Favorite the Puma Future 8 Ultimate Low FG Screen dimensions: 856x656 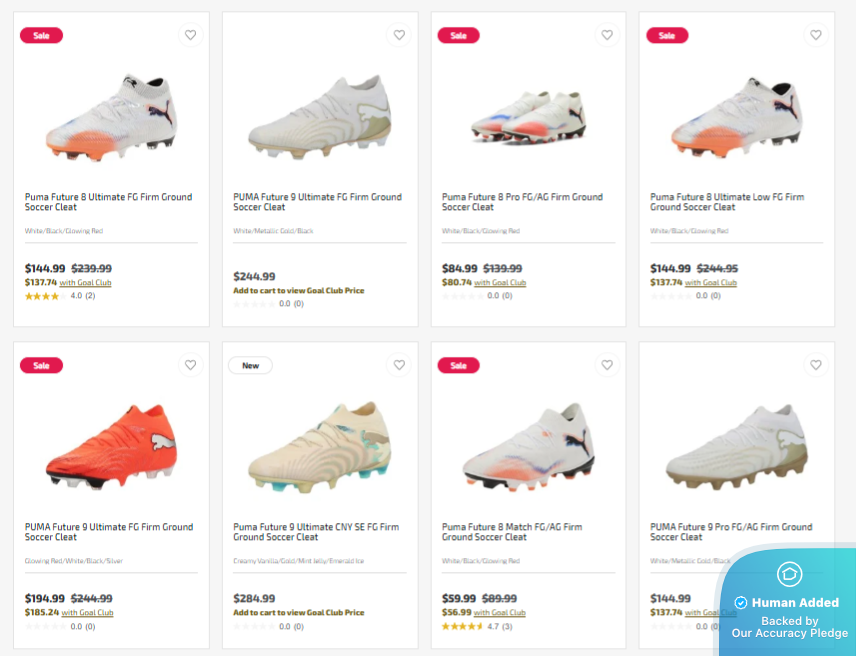click(x=816, y=35)
